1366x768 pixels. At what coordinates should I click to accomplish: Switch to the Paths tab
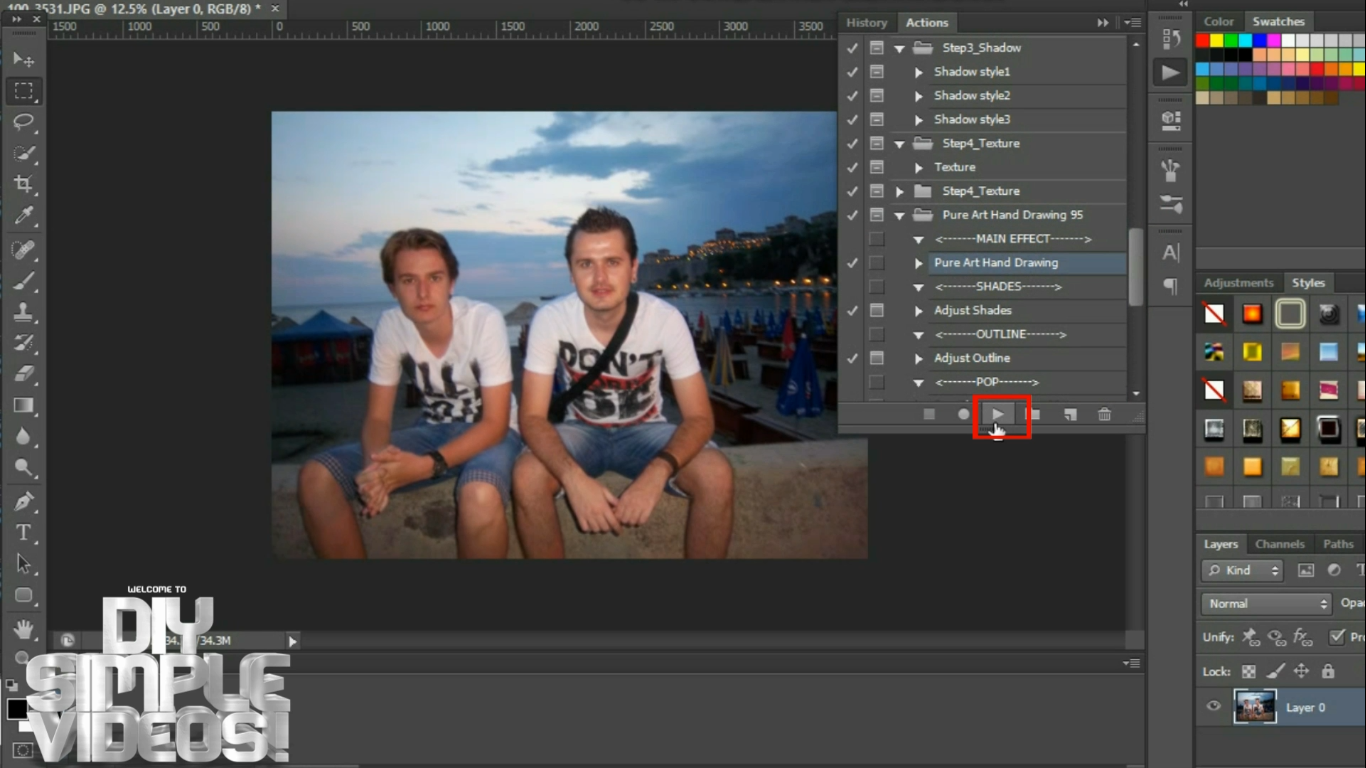point(1338,544)
